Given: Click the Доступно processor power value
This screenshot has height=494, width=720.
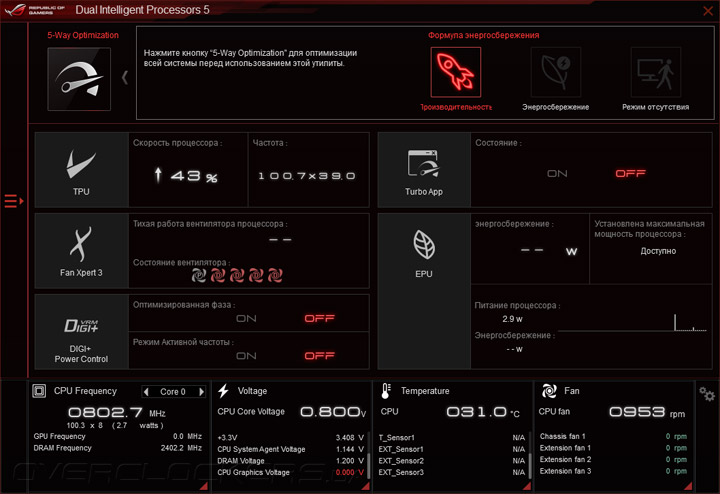Looking at the screenshot, I should [658, 251].
